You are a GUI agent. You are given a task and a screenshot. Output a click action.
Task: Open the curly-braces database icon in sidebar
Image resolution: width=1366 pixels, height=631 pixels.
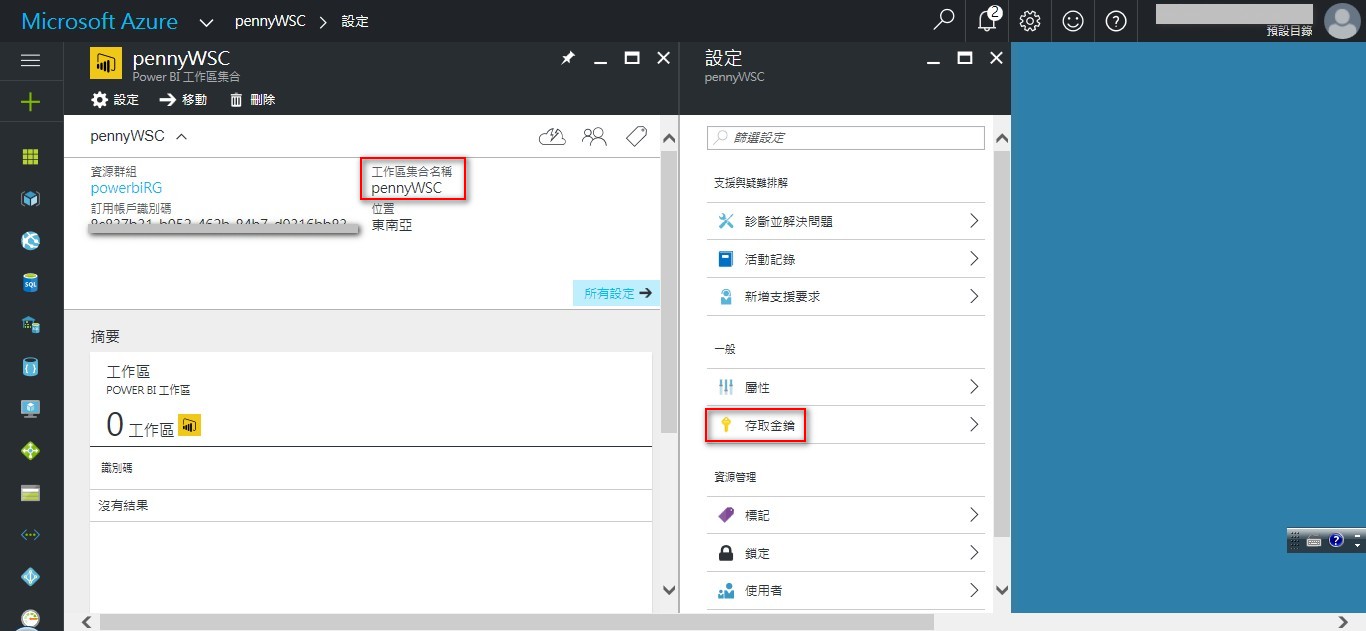(x=30, y=367)
